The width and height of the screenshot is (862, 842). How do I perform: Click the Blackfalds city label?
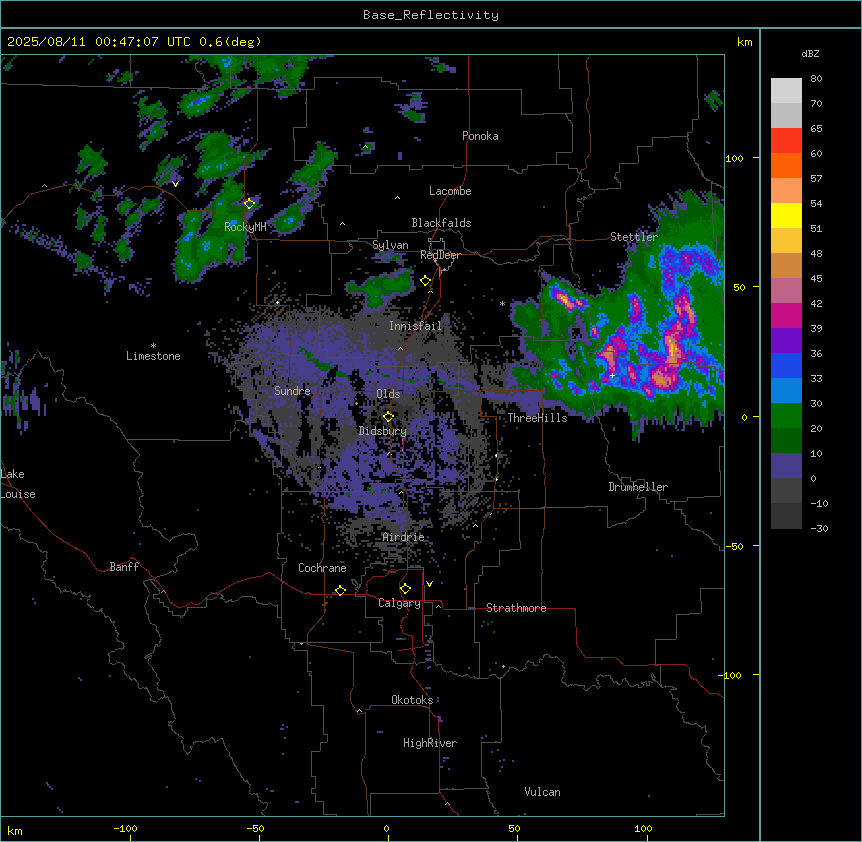point(441,223)
